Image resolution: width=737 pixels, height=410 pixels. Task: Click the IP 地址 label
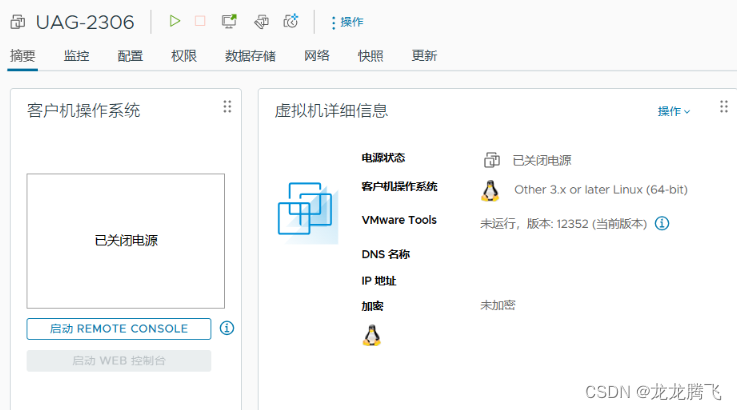[x=379, y=281]
